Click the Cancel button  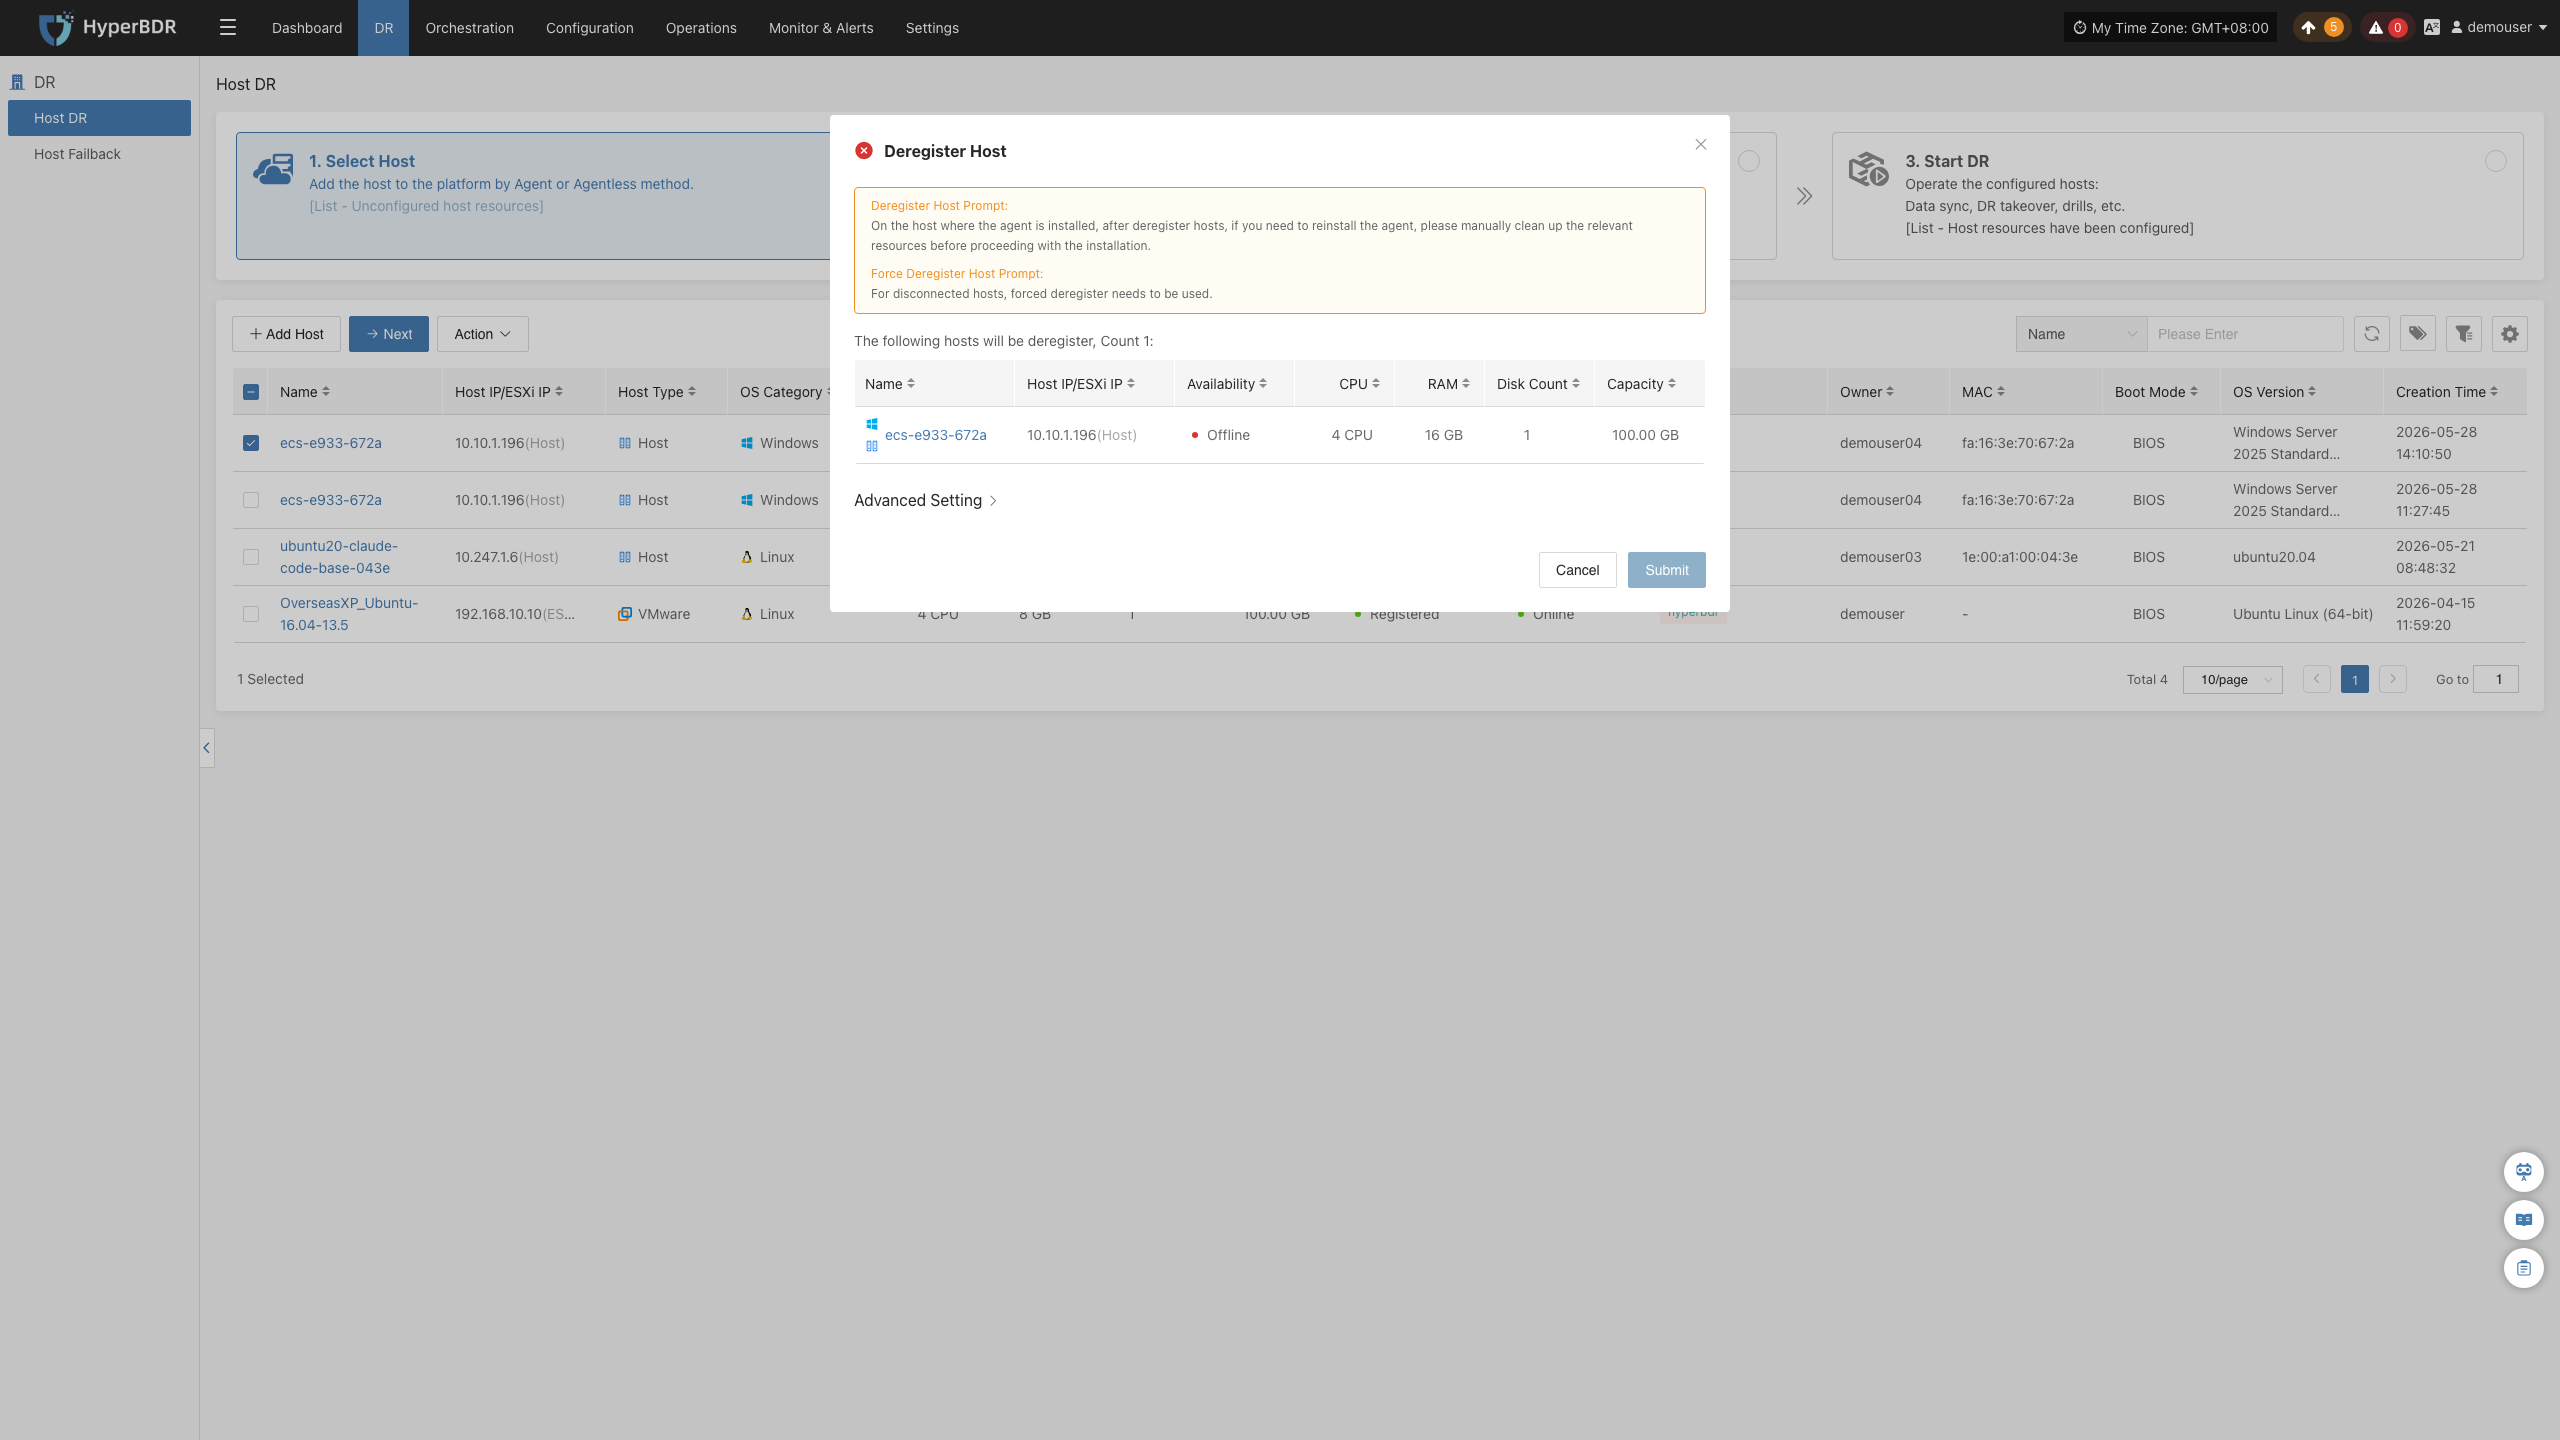click(x=1578, y=570)
